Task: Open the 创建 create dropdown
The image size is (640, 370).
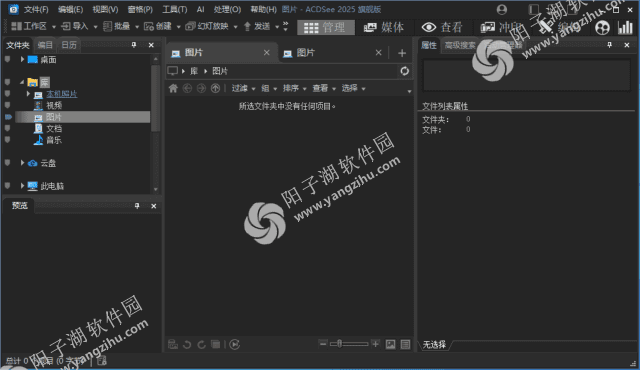Action: coord(178,27)
